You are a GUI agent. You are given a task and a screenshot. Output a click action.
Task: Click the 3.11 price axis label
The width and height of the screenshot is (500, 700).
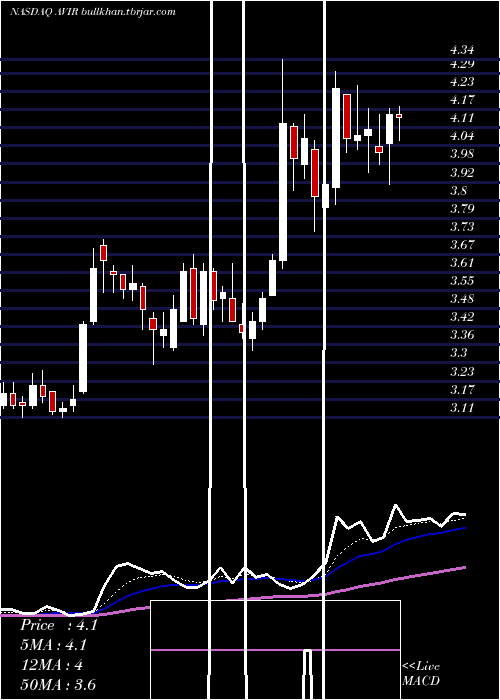click(x=462, y=408)
